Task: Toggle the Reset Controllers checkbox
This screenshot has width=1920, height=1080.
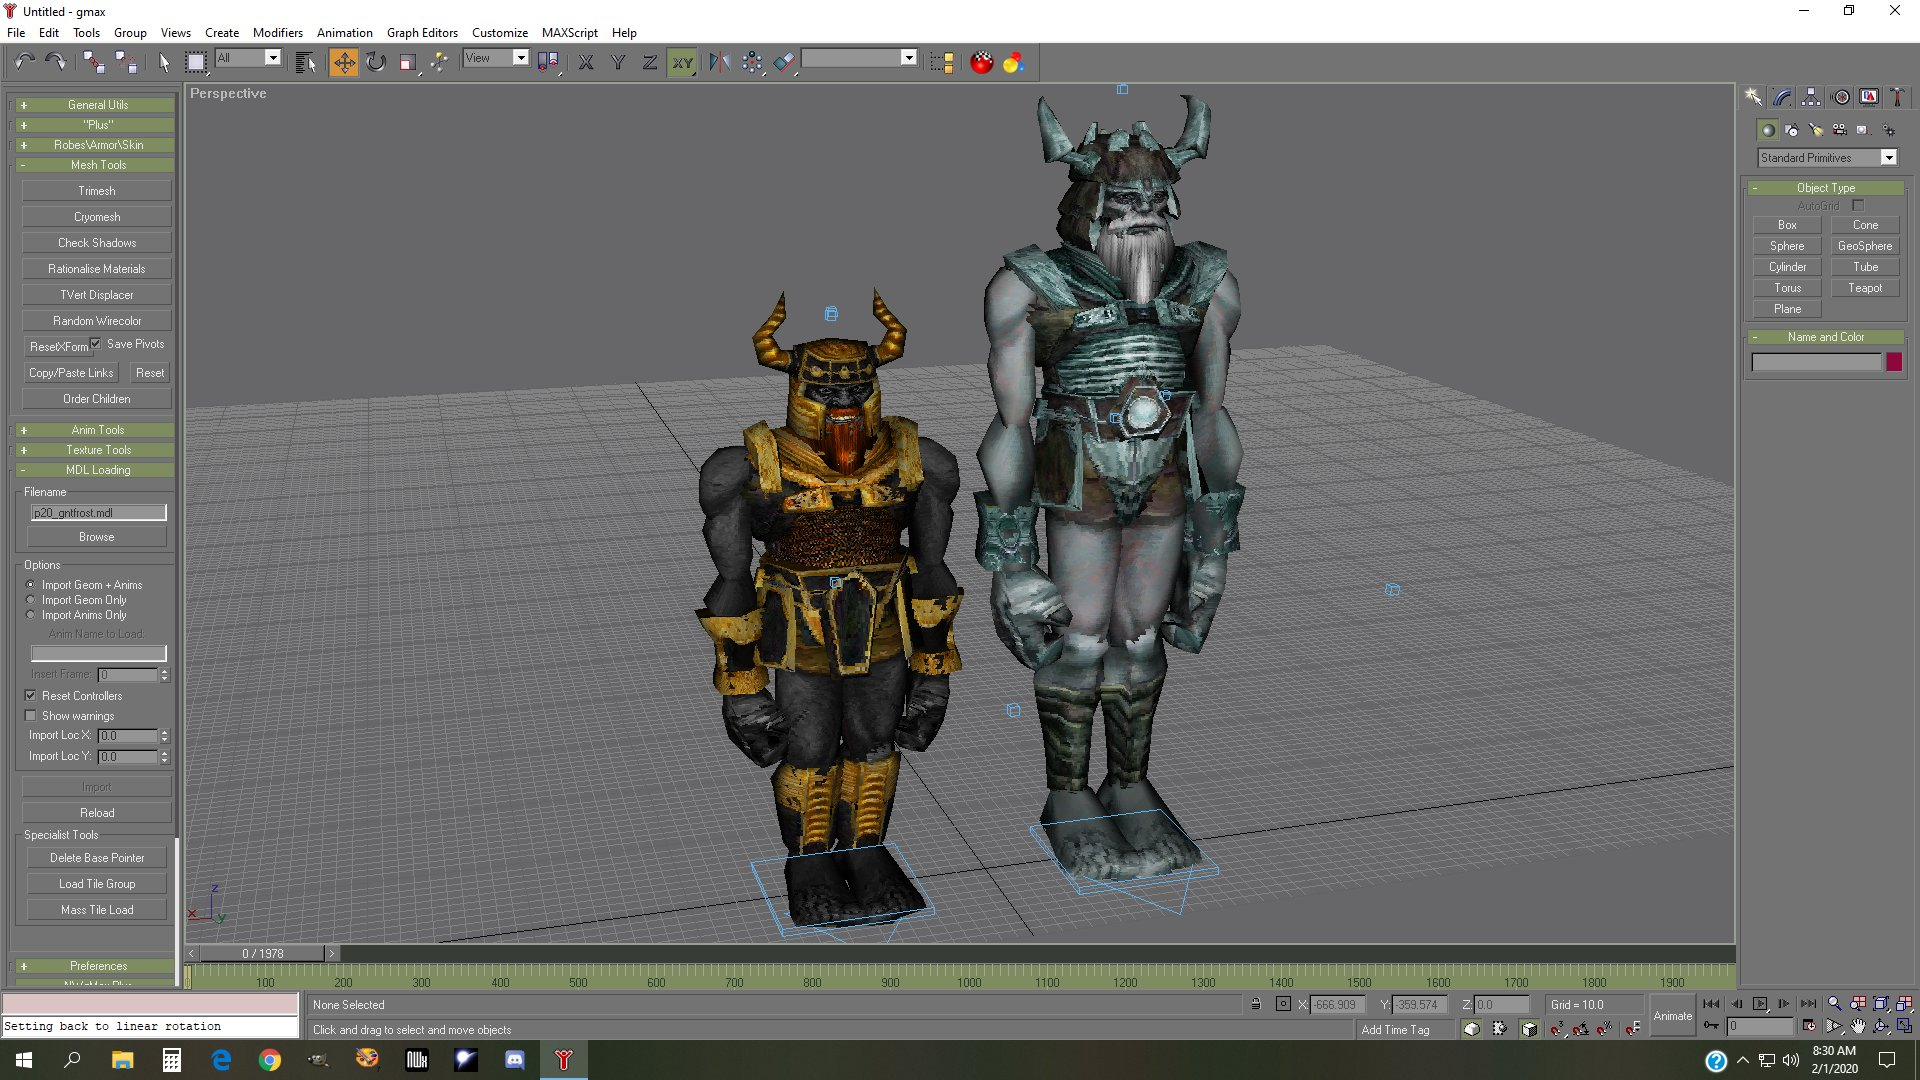Action: point(30,696)
